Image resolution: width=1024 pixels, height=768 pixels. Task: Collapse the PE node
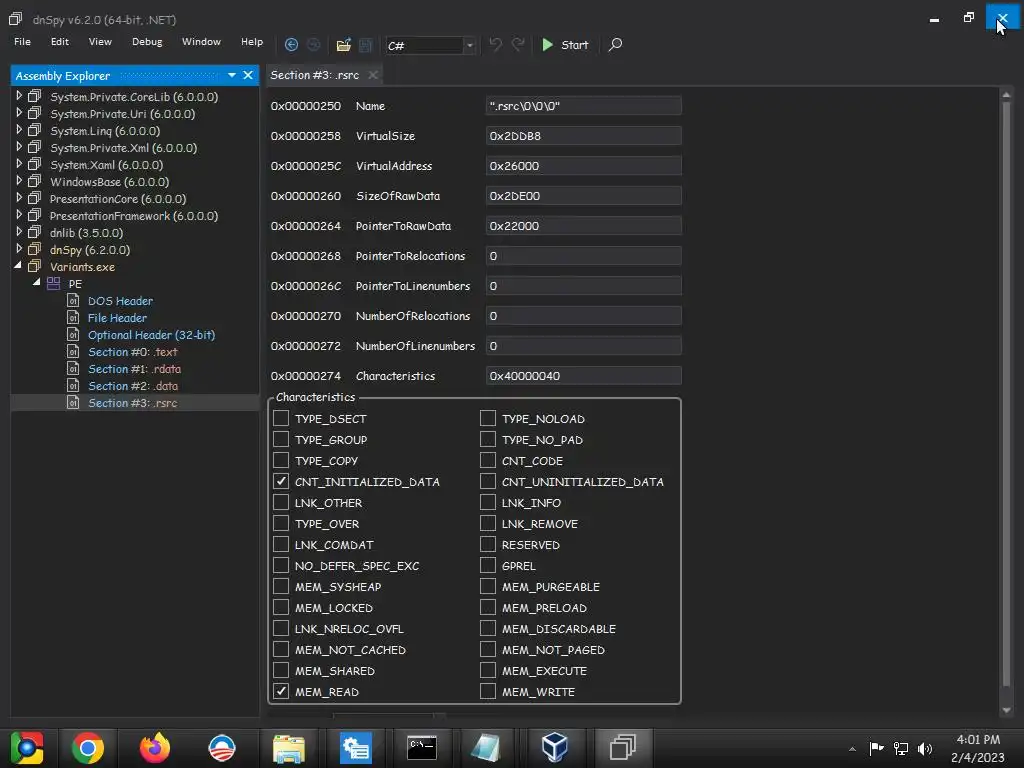[37, 283]
